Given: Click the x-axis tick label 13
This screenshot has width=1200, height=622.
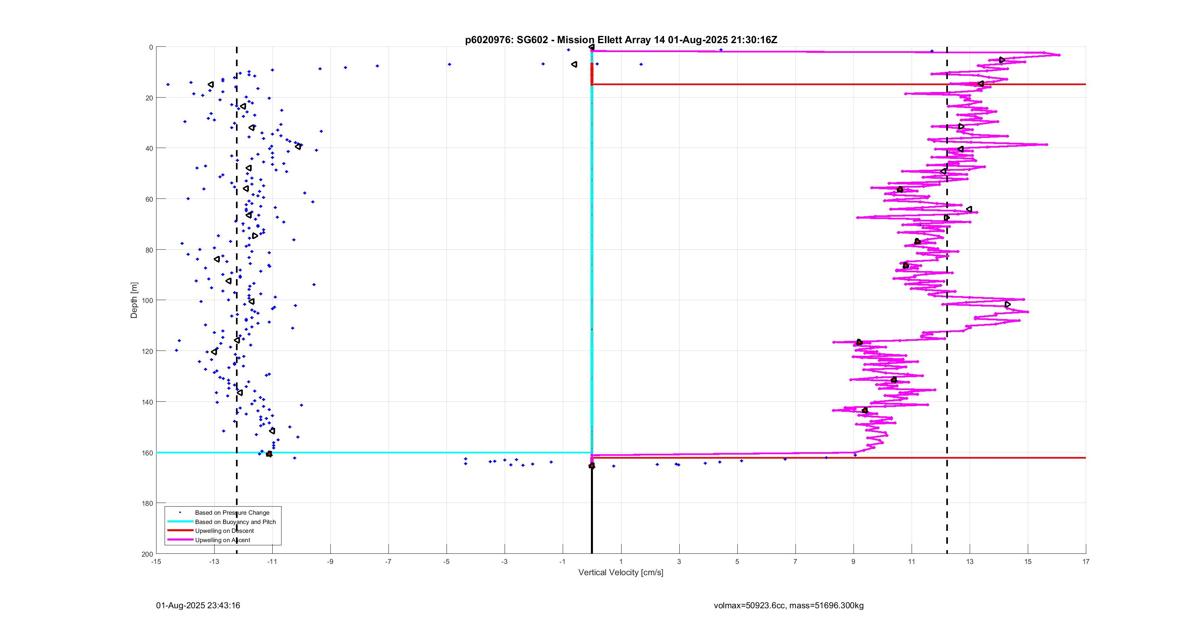Looking at the screenshot, I should pos(969,562).
